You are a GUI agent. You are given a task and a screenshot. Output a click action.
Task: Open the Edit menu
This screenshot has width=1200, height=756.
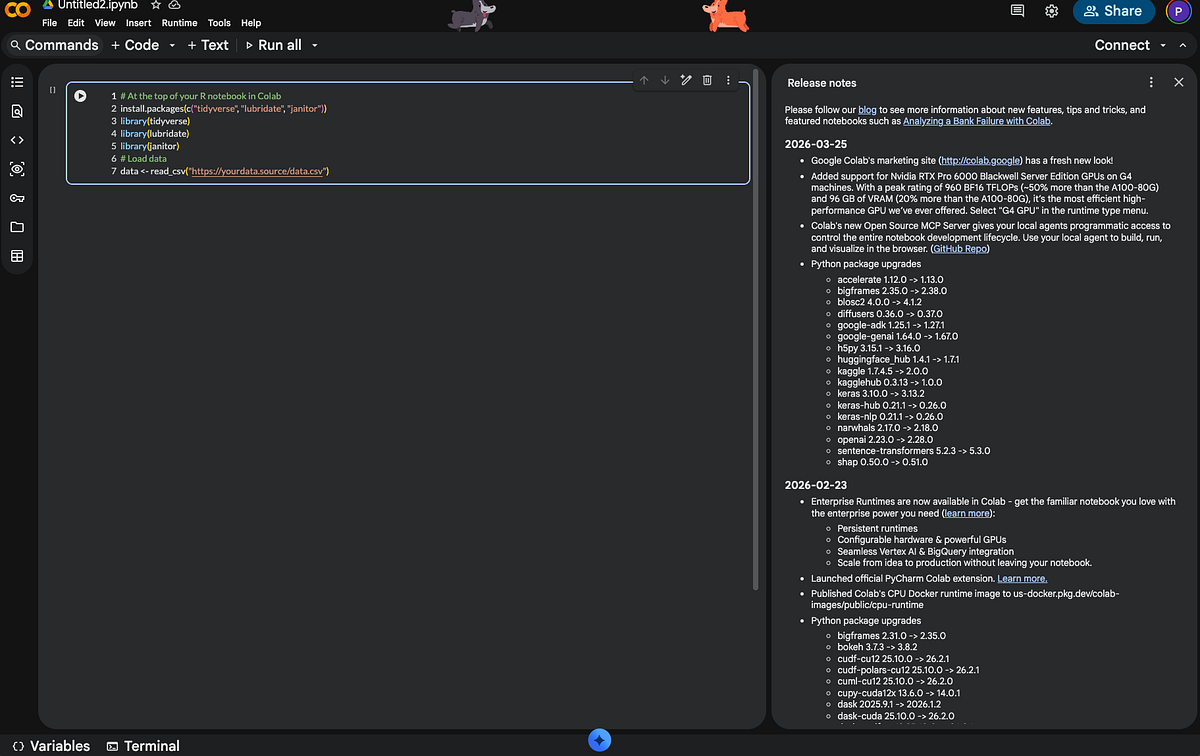coord(76,23)
